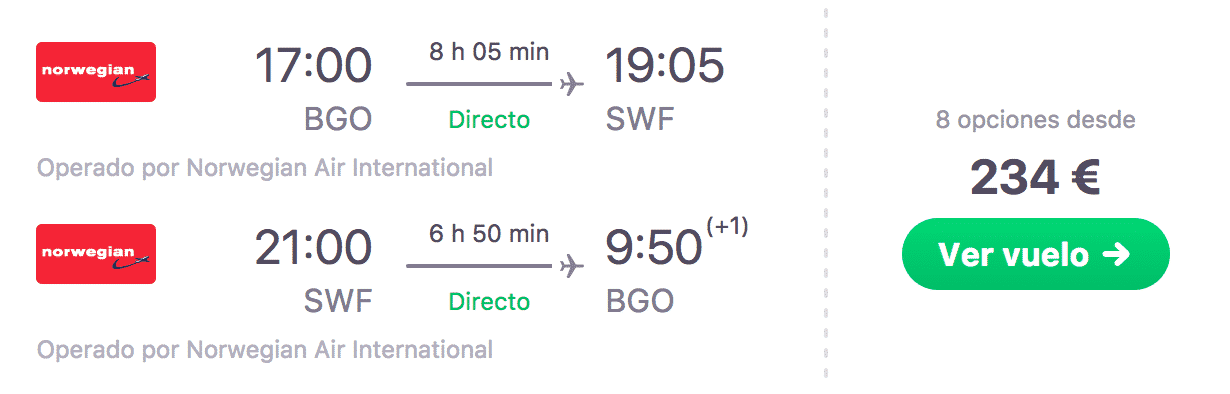Click the 17:00 departure time
The width and height of the screenshot is (1230, 394).
click(313, 66)
